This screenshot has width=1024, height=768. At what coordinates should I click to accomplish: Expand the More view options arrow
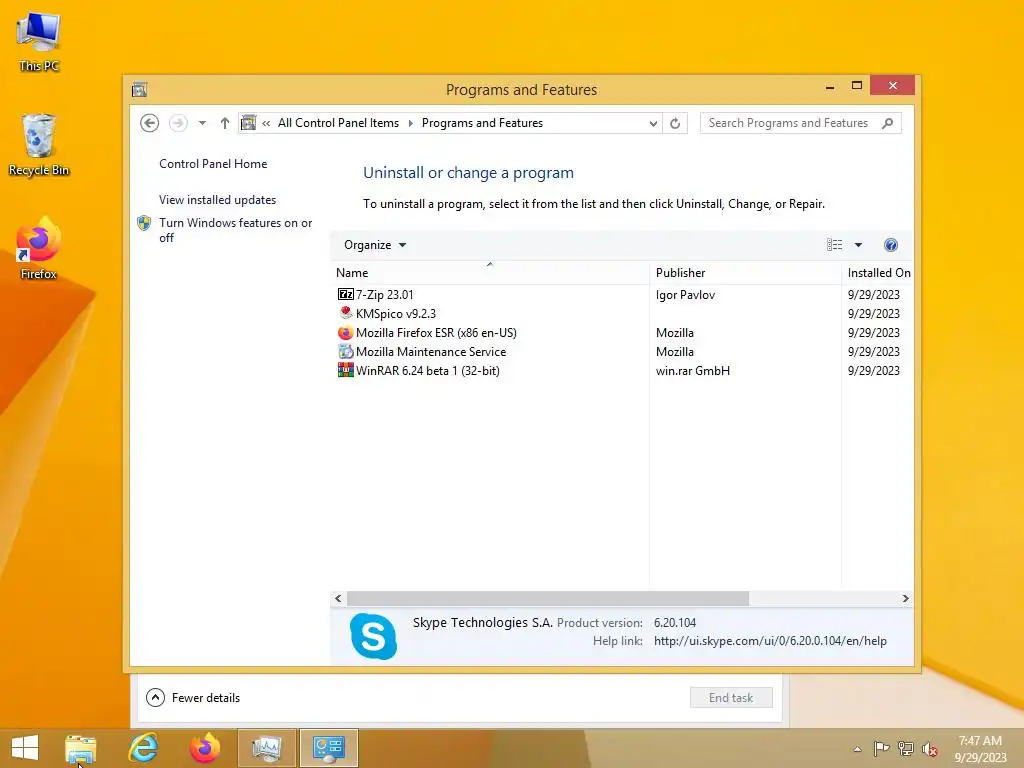pyautogui.click(x=858, y=245)
